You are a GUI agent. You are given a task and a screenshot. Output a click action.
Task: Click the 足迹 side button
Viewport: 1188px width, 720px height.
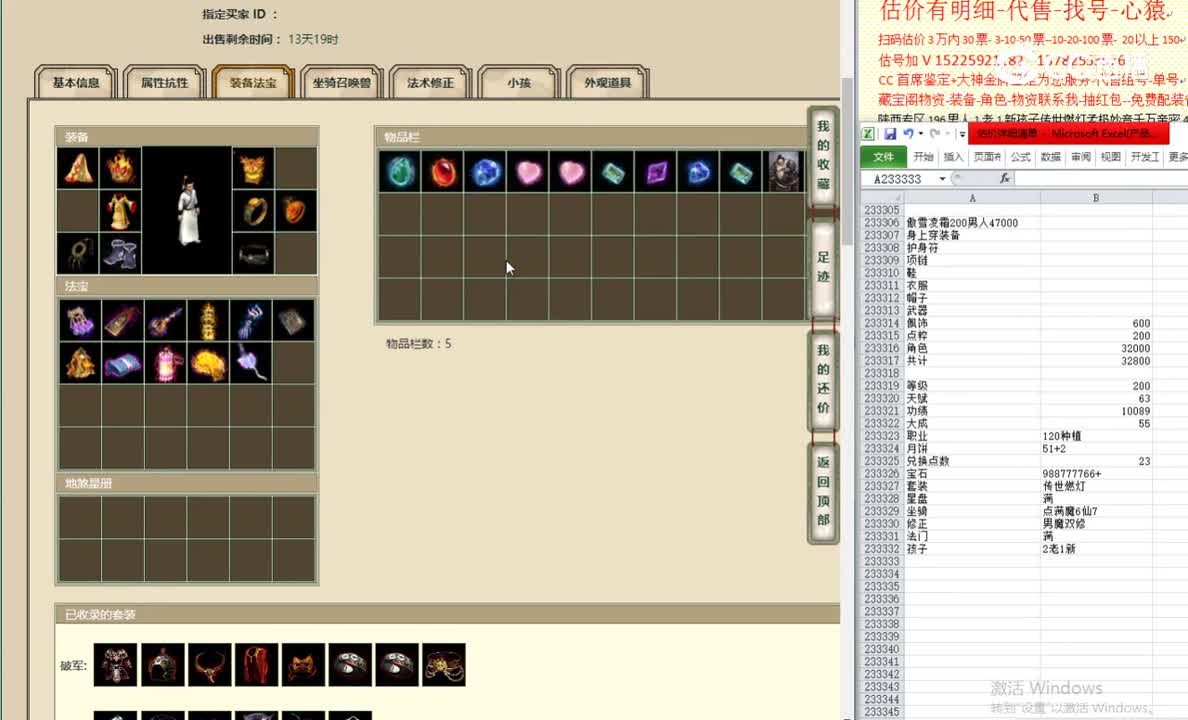click(x=823, y=267)
